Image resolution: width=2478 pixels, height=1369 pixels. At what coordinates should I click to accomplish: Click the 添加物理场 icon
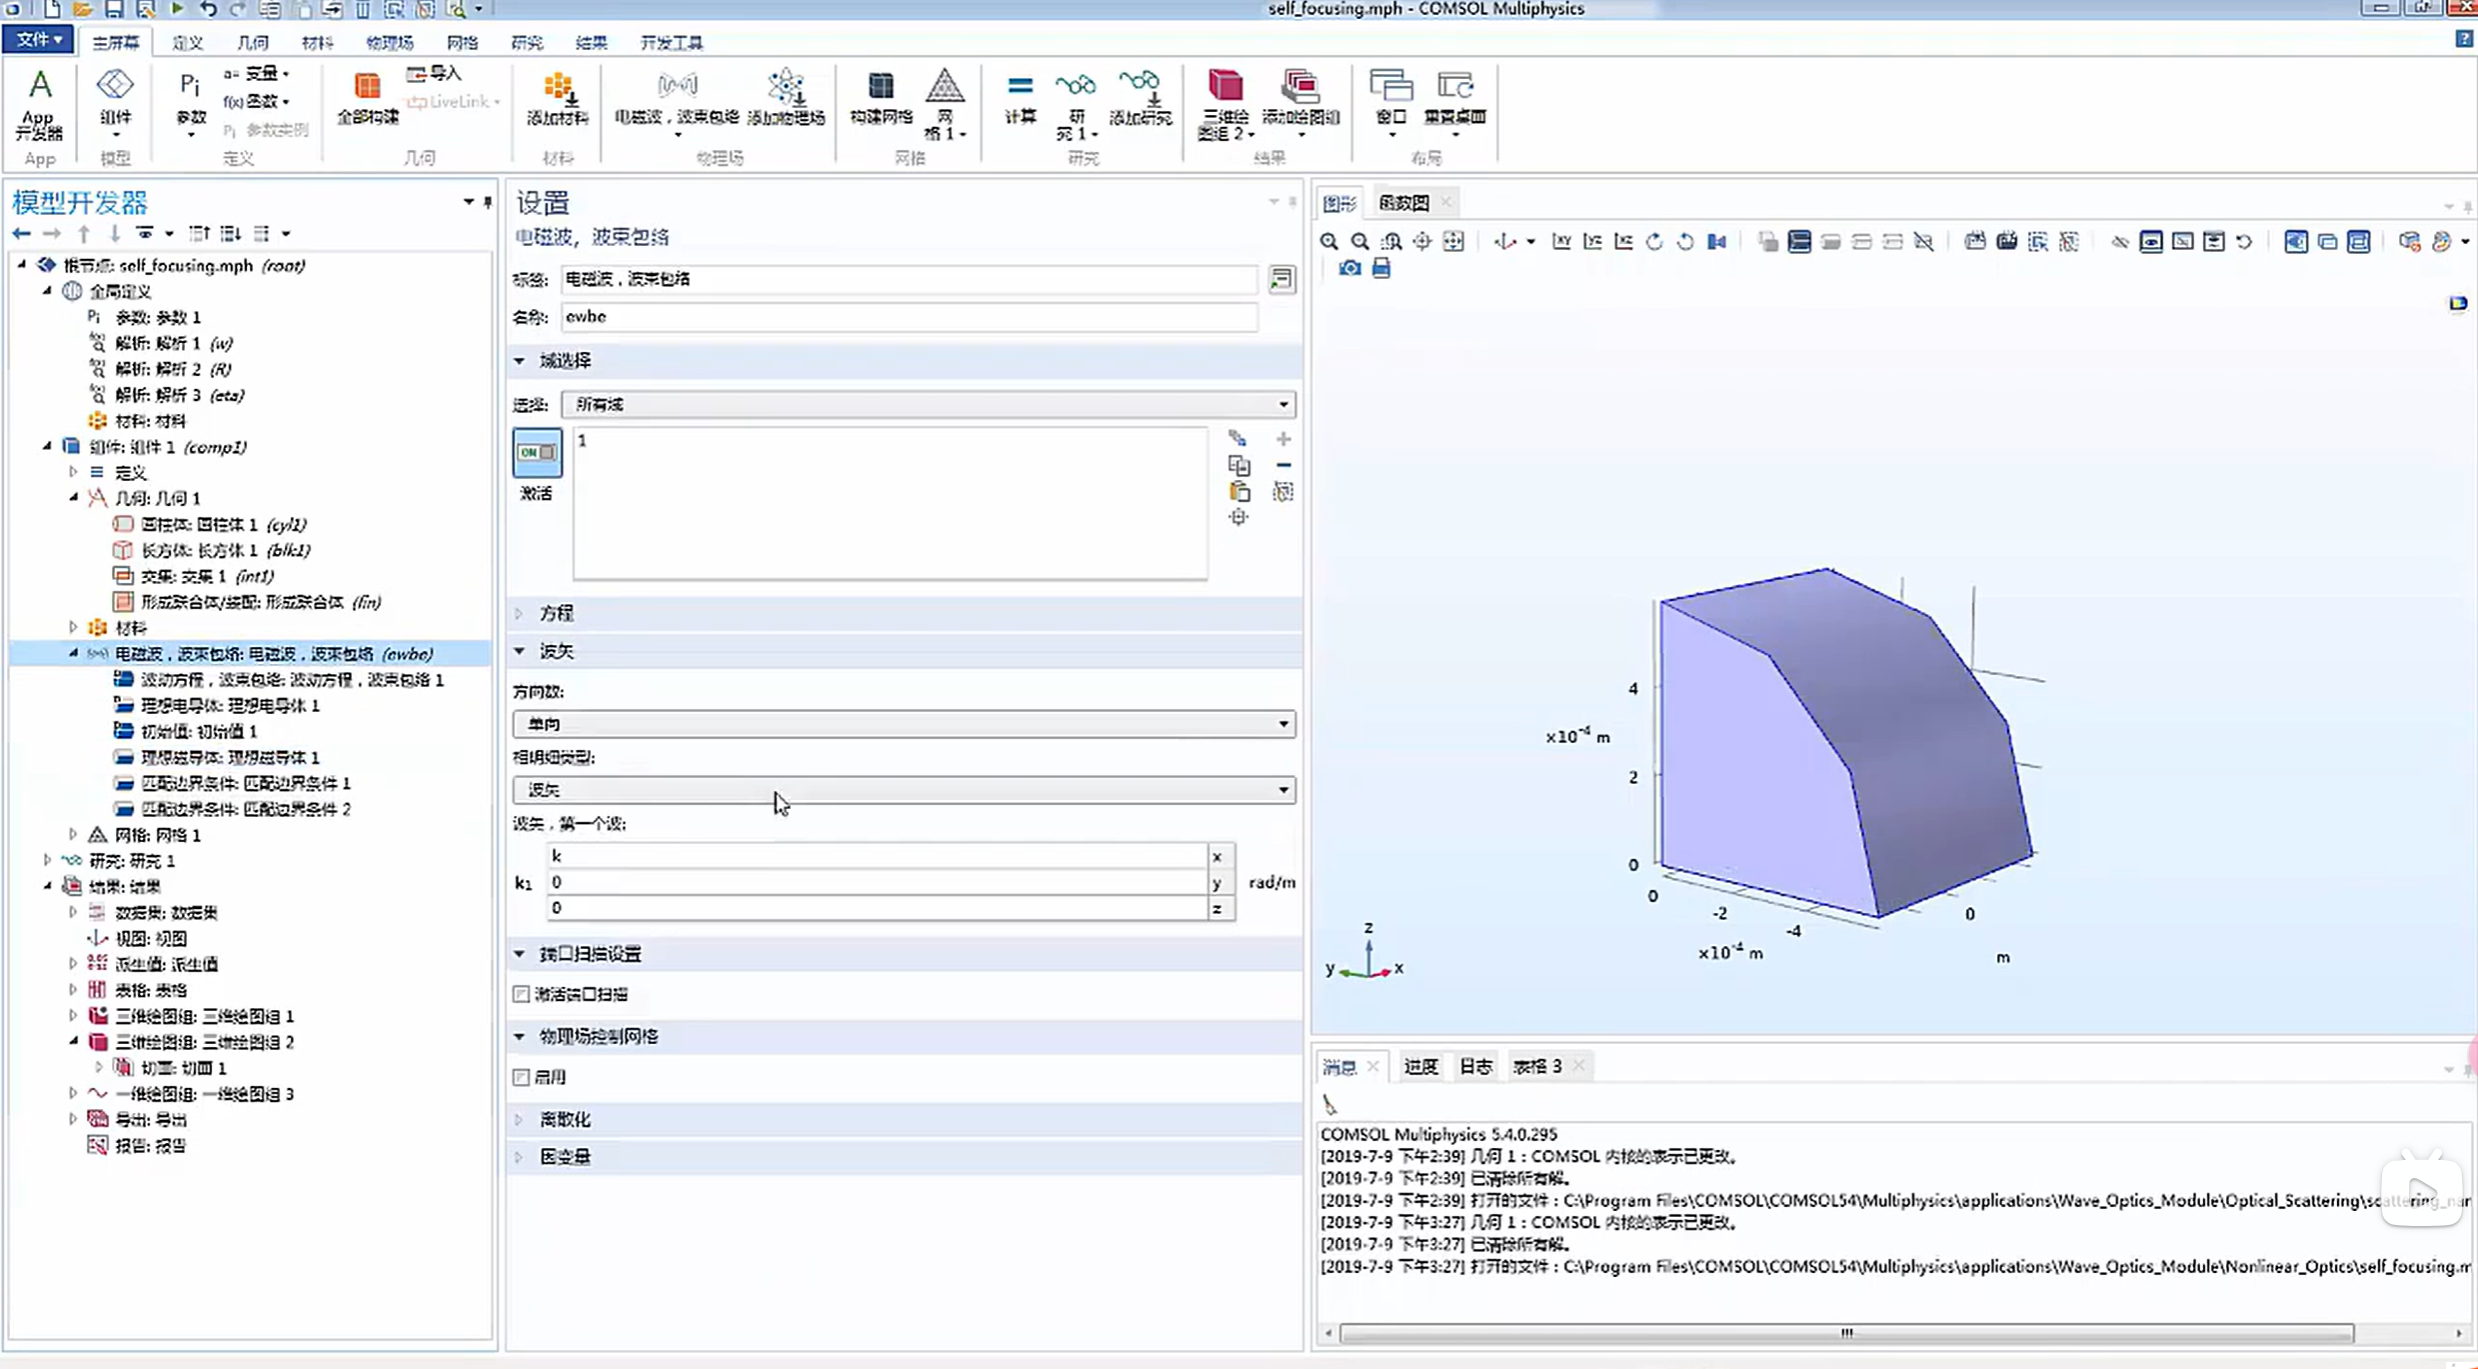coord(786,97)
